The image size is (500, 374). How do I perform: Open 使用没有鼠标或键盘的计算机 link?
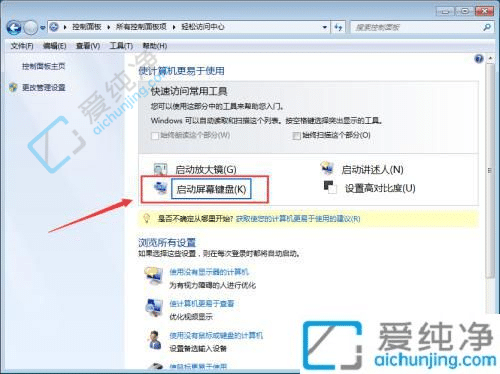coord(216,335)
